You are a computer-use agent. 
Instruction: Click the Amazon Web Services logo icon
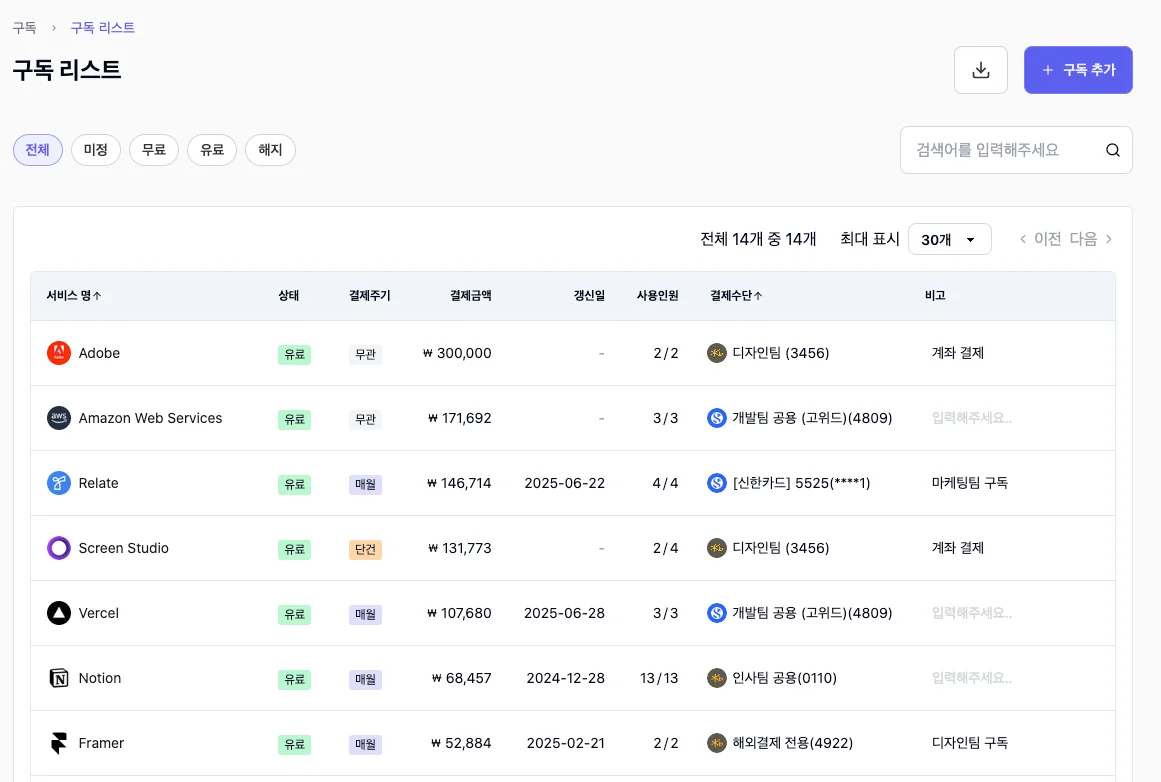tap(58, 418)
